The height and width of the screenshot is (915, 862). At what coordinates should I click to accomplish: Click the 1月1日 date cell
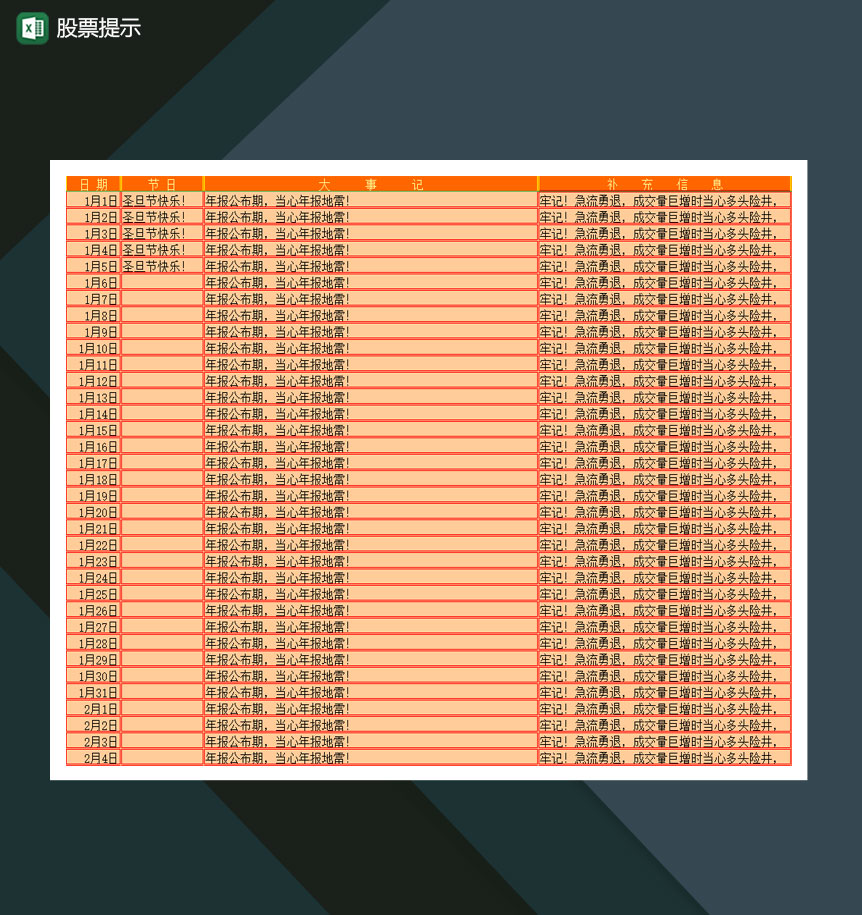[x=94, y=201]
